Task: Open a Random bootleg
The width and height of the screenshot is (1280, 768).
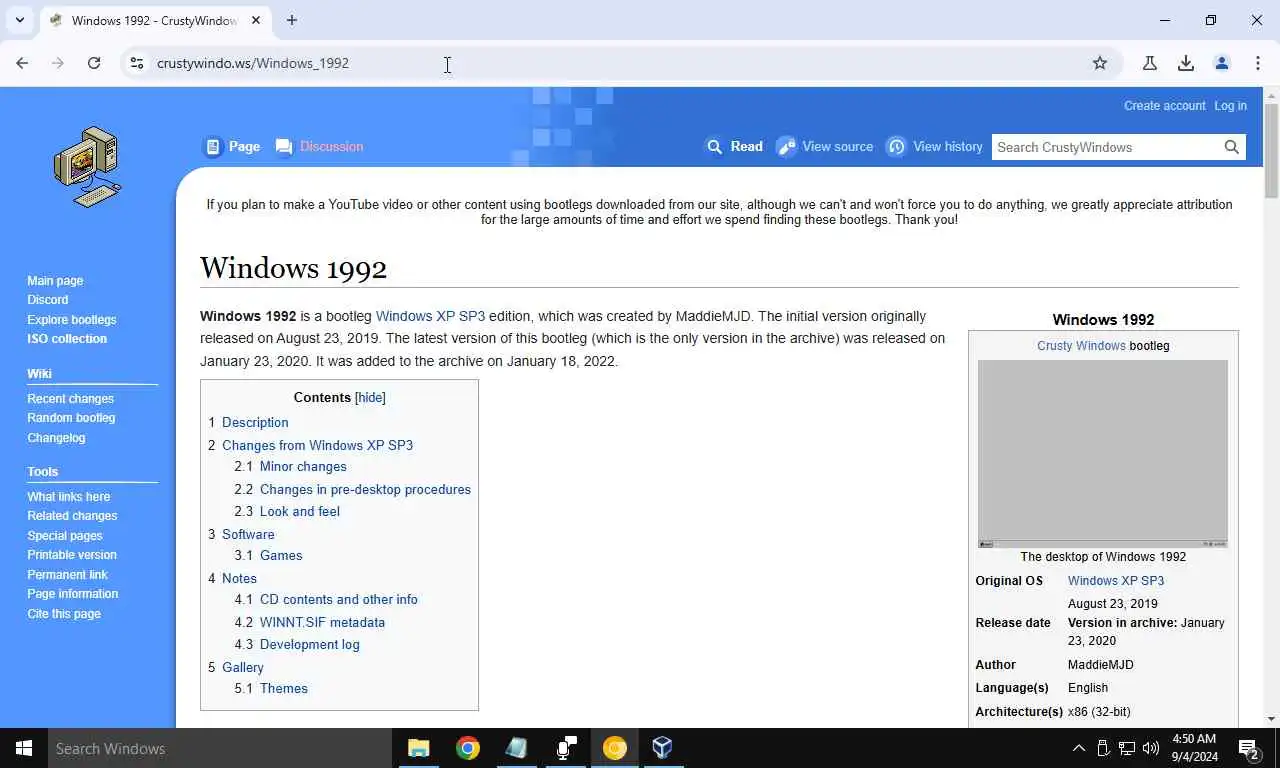Action: coord(71,418)
